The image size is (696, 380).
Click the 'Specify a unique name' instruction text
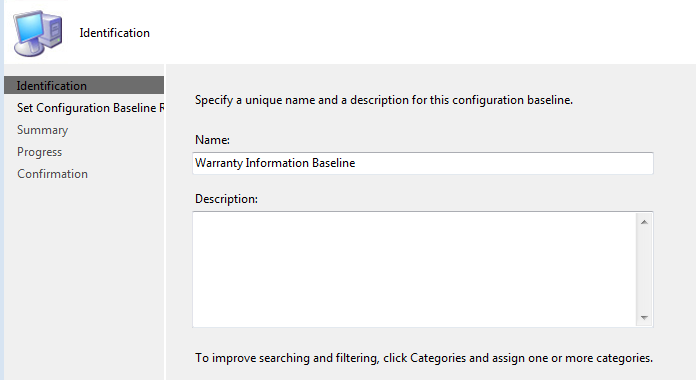point(384,100)
